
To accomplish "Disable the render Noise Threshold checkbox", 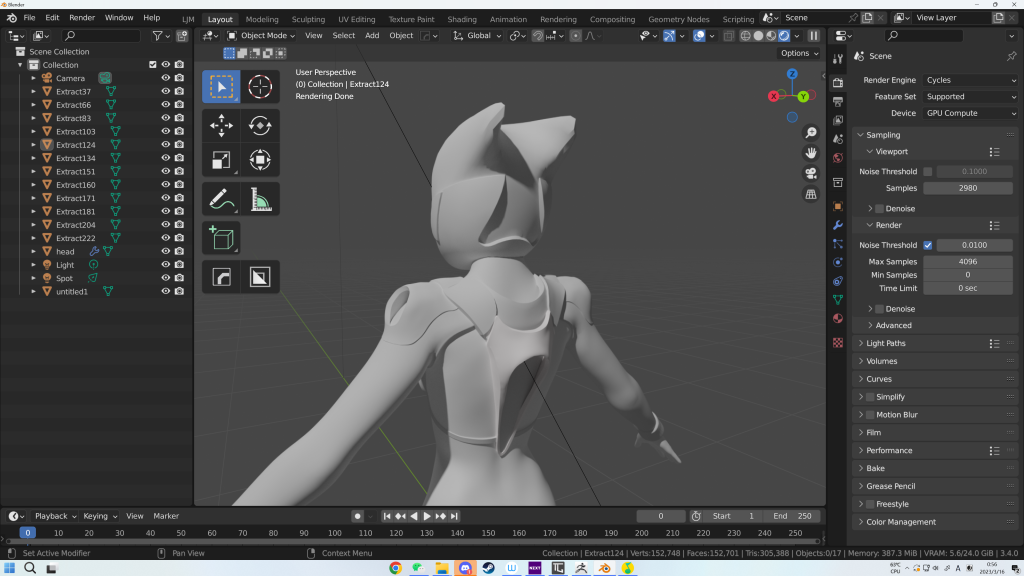I will (x=928, y=245).
